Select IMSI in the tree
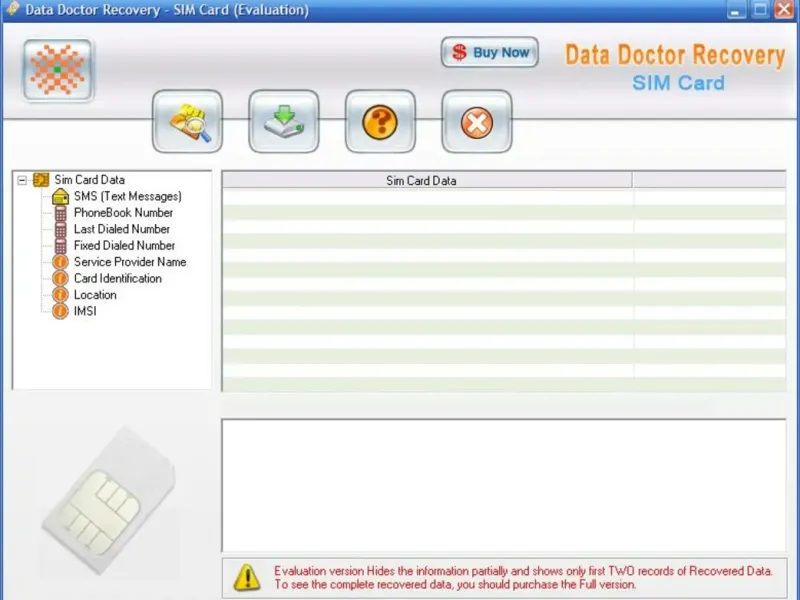 coord(85,311)
